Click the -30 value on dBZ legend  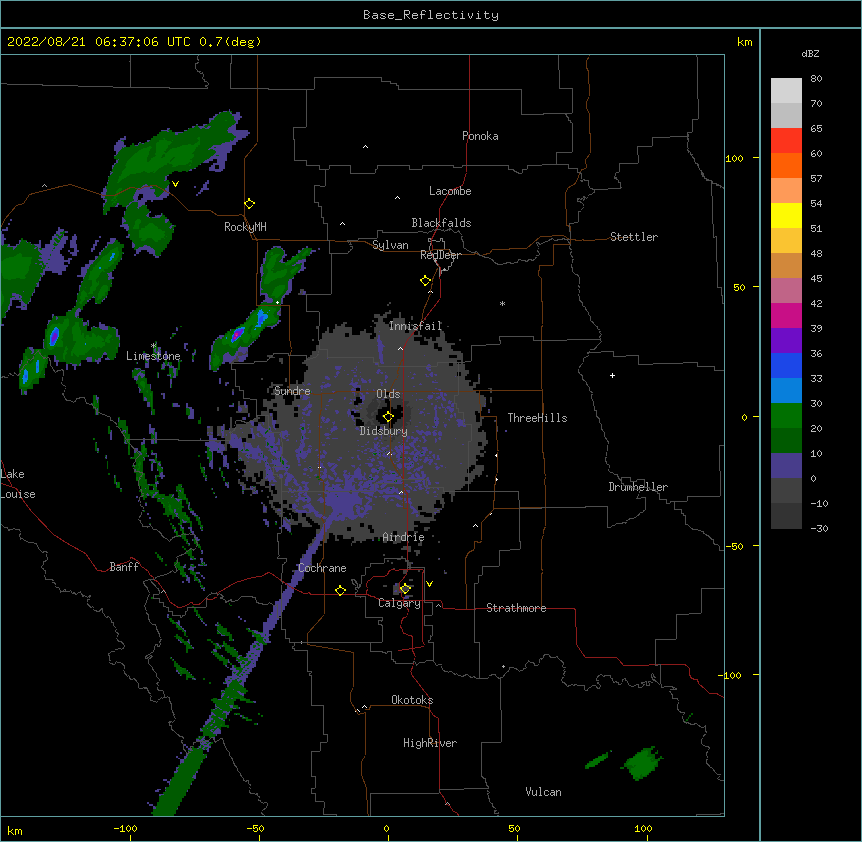pos(819,528)
